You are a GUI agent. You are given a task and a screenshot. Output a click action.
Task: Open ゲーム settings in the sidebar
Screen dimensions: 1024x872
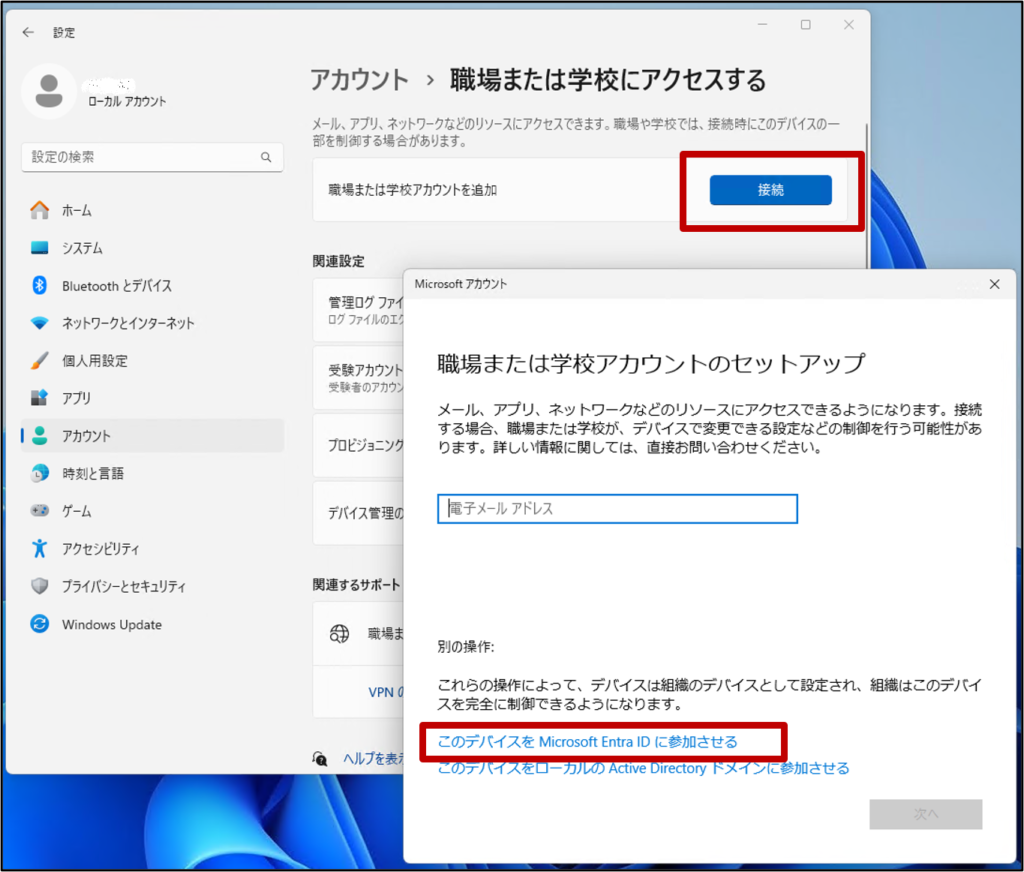click(152, 511)
